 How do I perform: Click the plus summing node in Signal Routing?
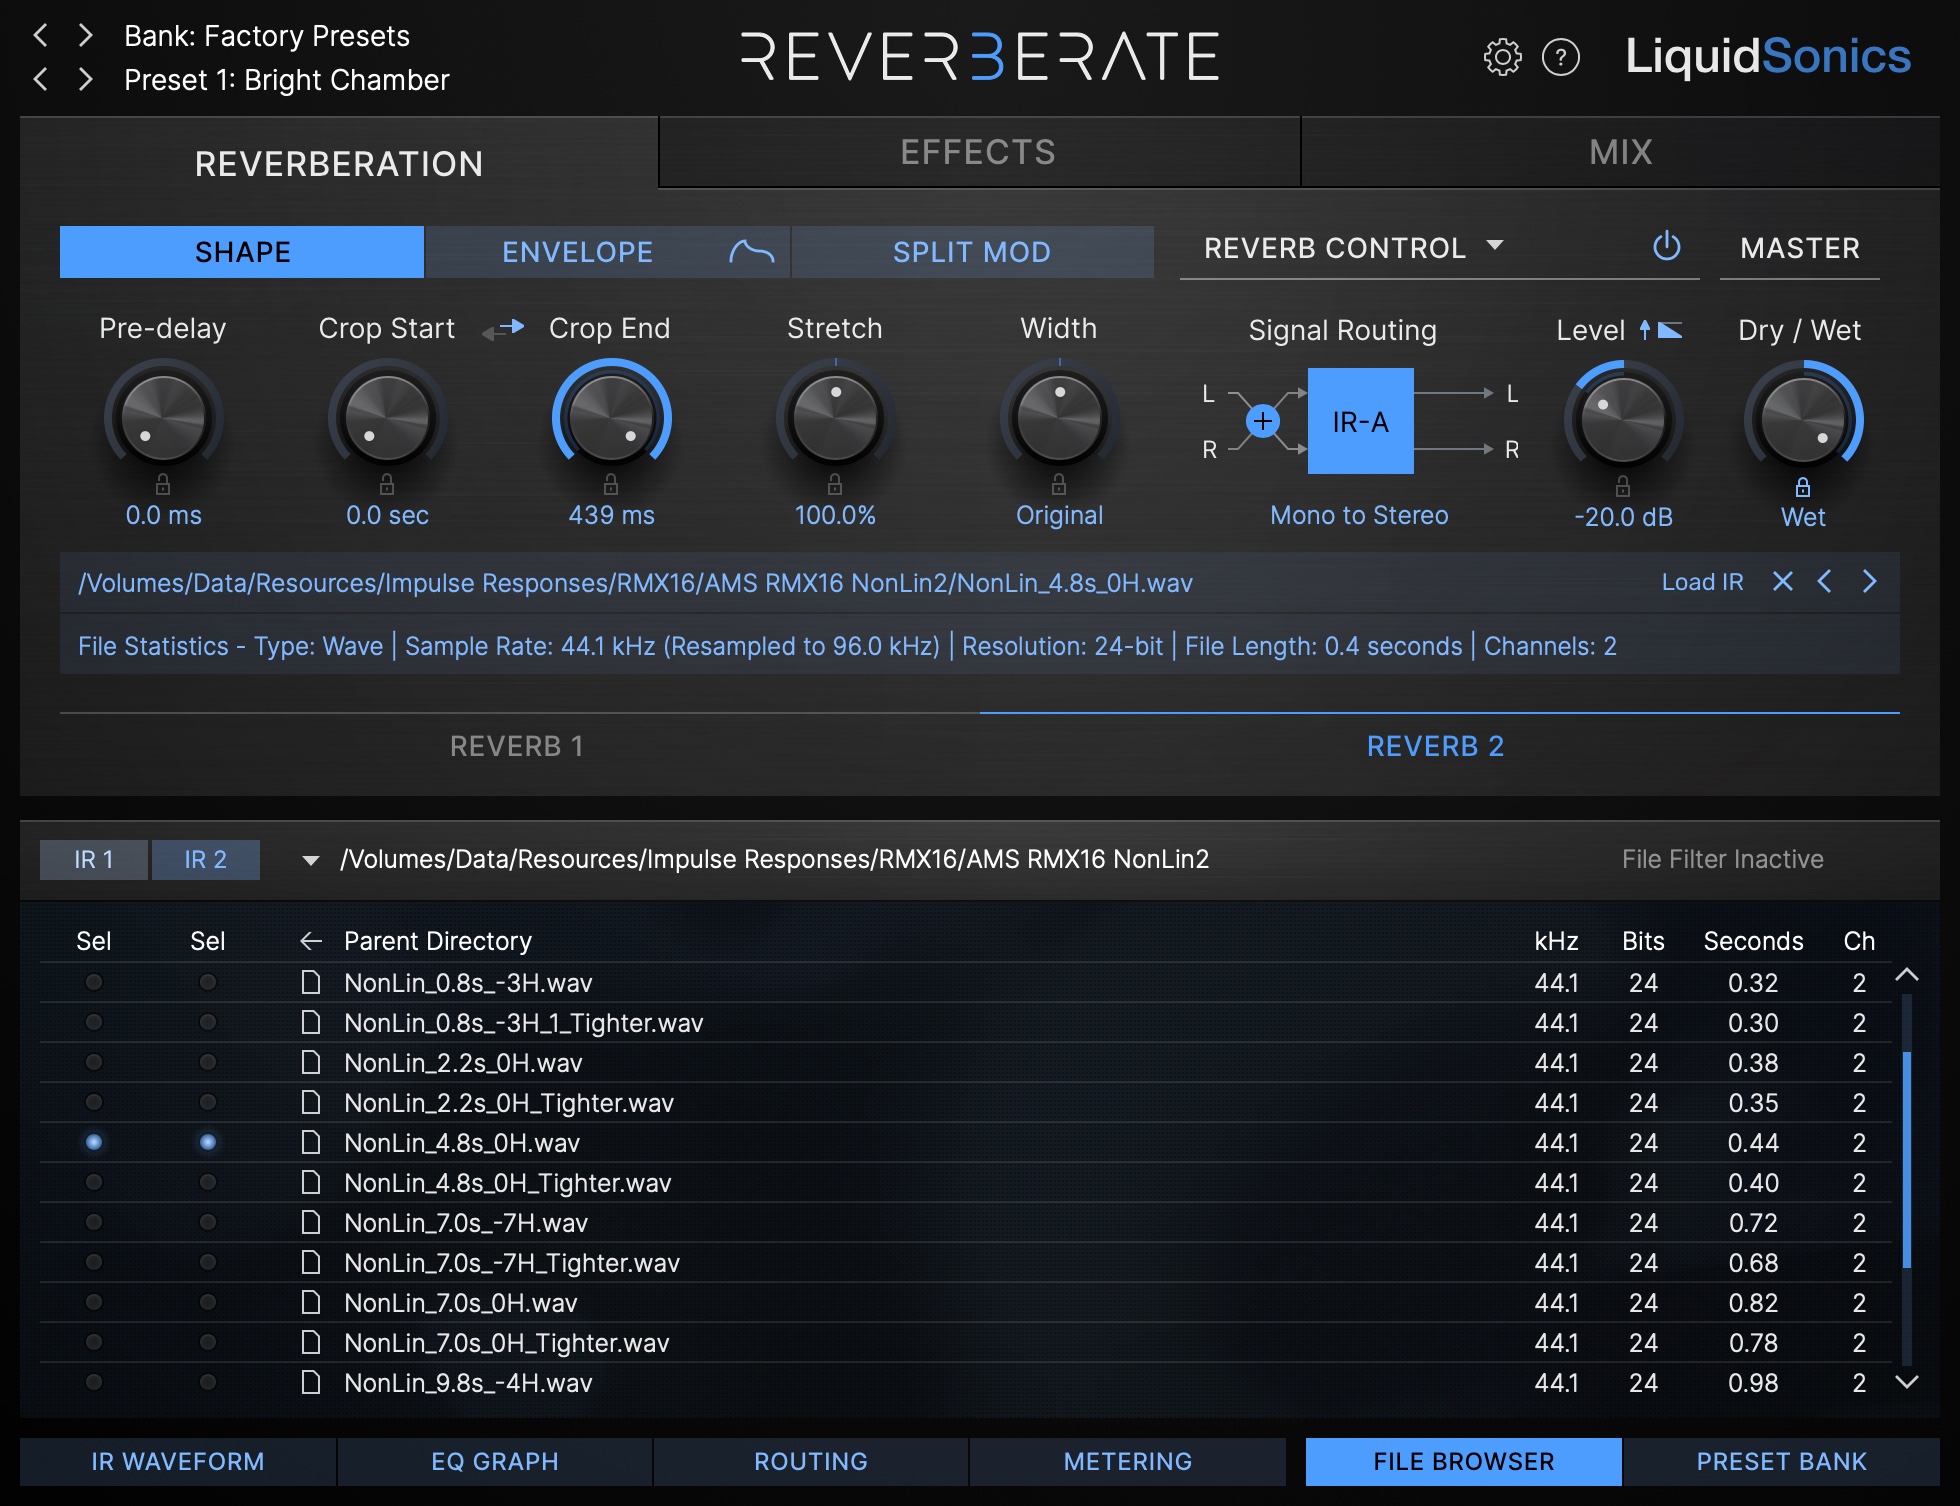coord(1263,421)
